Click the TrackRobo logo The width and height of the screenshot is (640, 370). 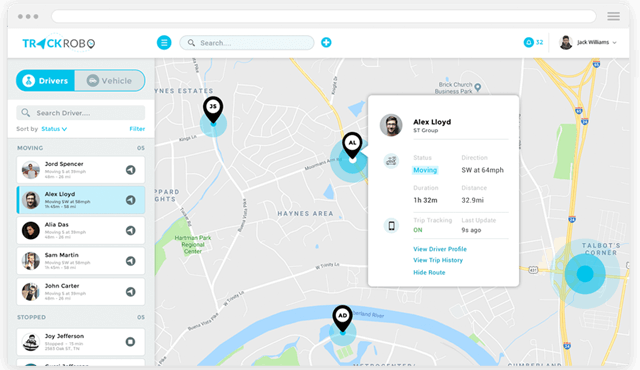coord(58,43)
